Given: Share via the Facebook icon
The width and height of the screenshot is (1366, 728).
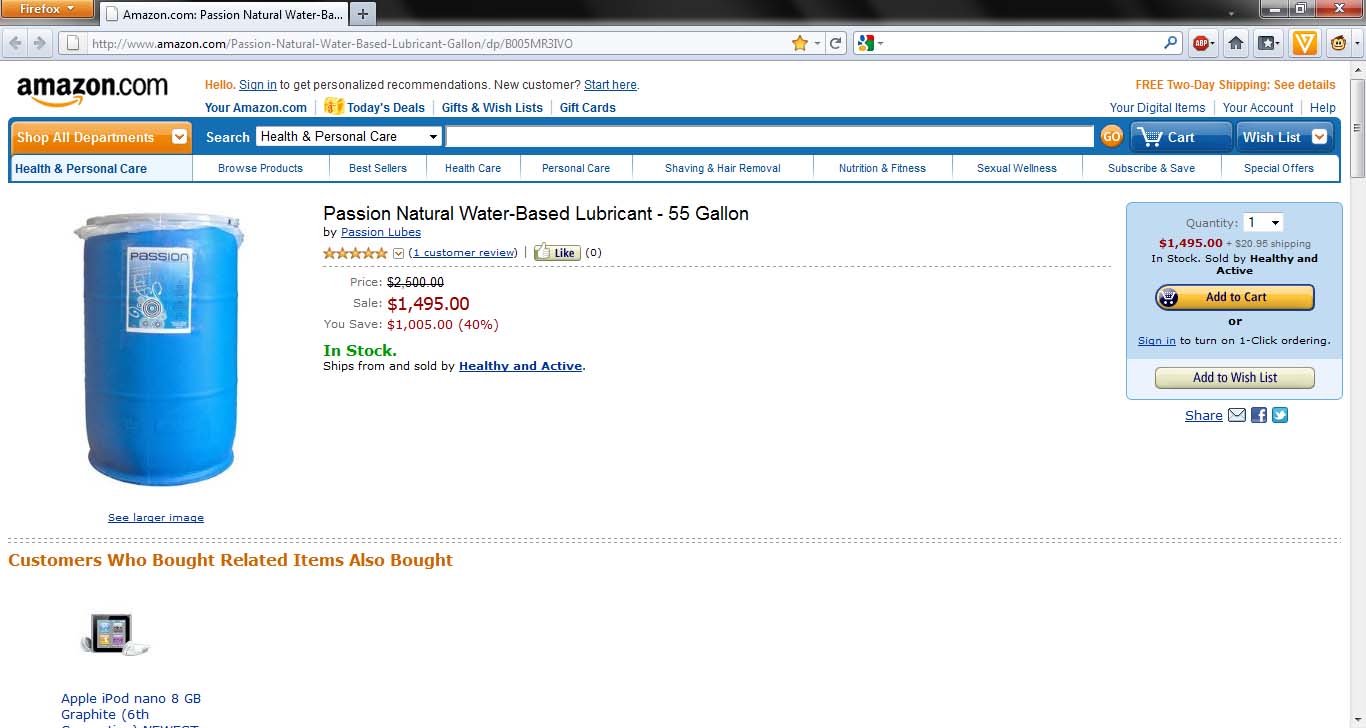Looking at the screenshot, I should click(1259, 415).
